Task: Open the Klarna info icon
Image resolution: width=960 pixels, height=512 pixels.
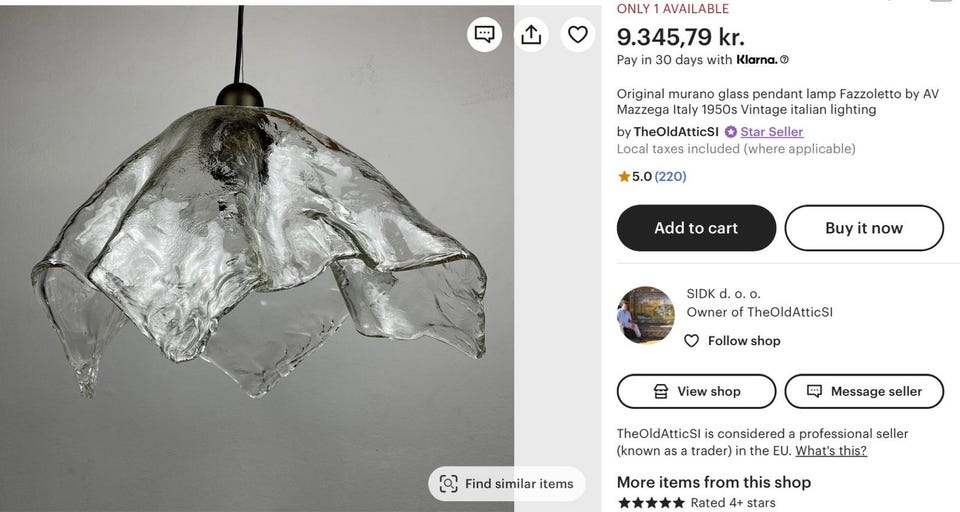Action: tap(784, 60)
